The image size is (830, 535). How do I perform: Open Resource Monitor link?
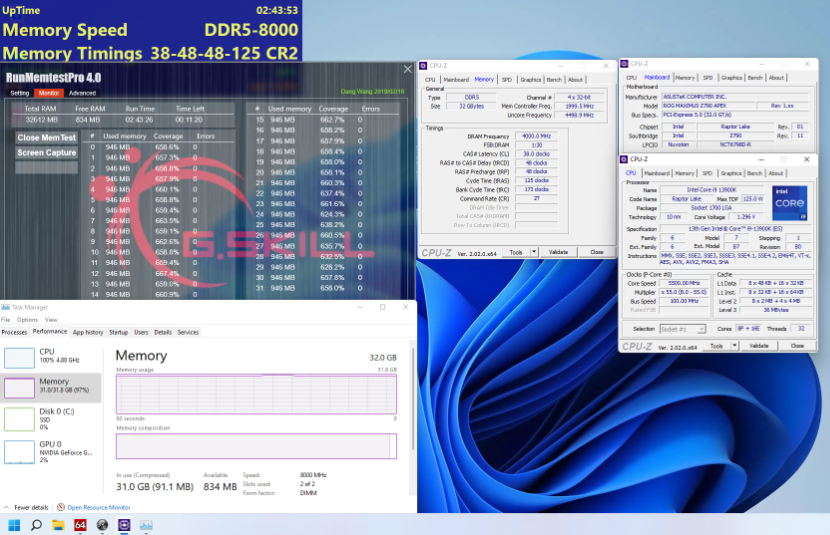pyautogui.click(x=98, y=507)
